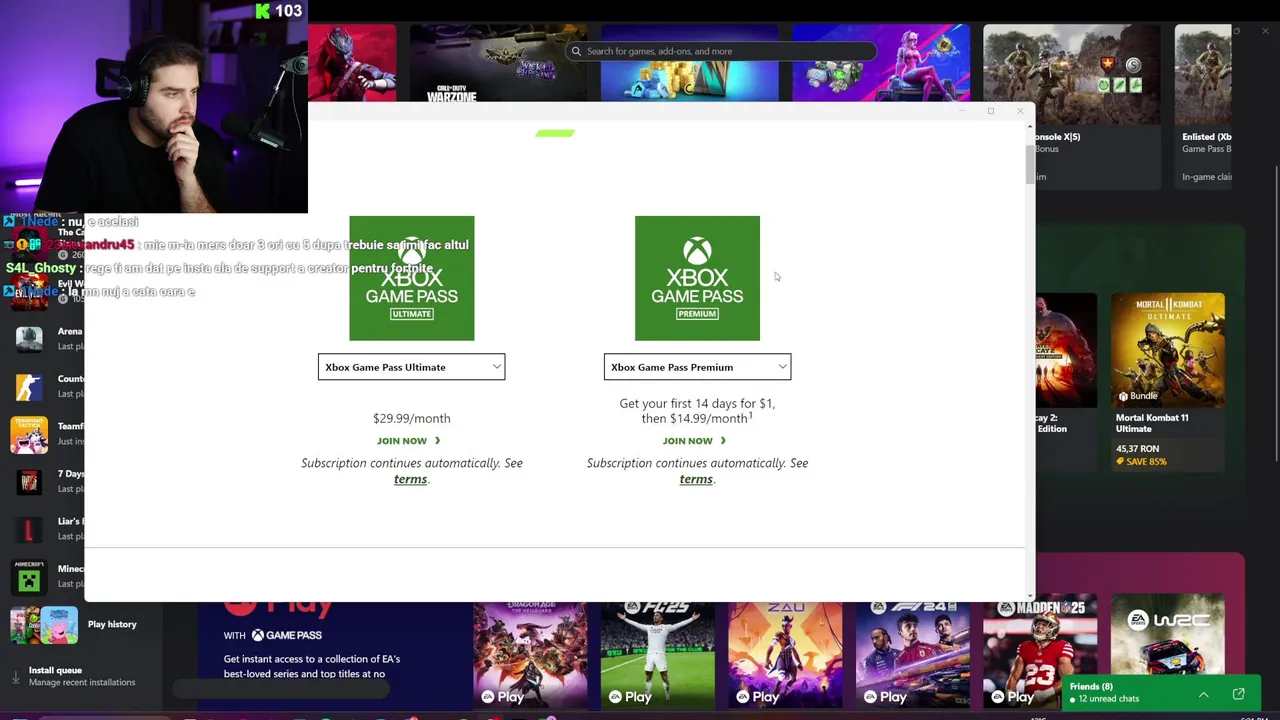
Task: Click JOIN NOW under Game Pass Premium
Action: (x=694, y=441)
